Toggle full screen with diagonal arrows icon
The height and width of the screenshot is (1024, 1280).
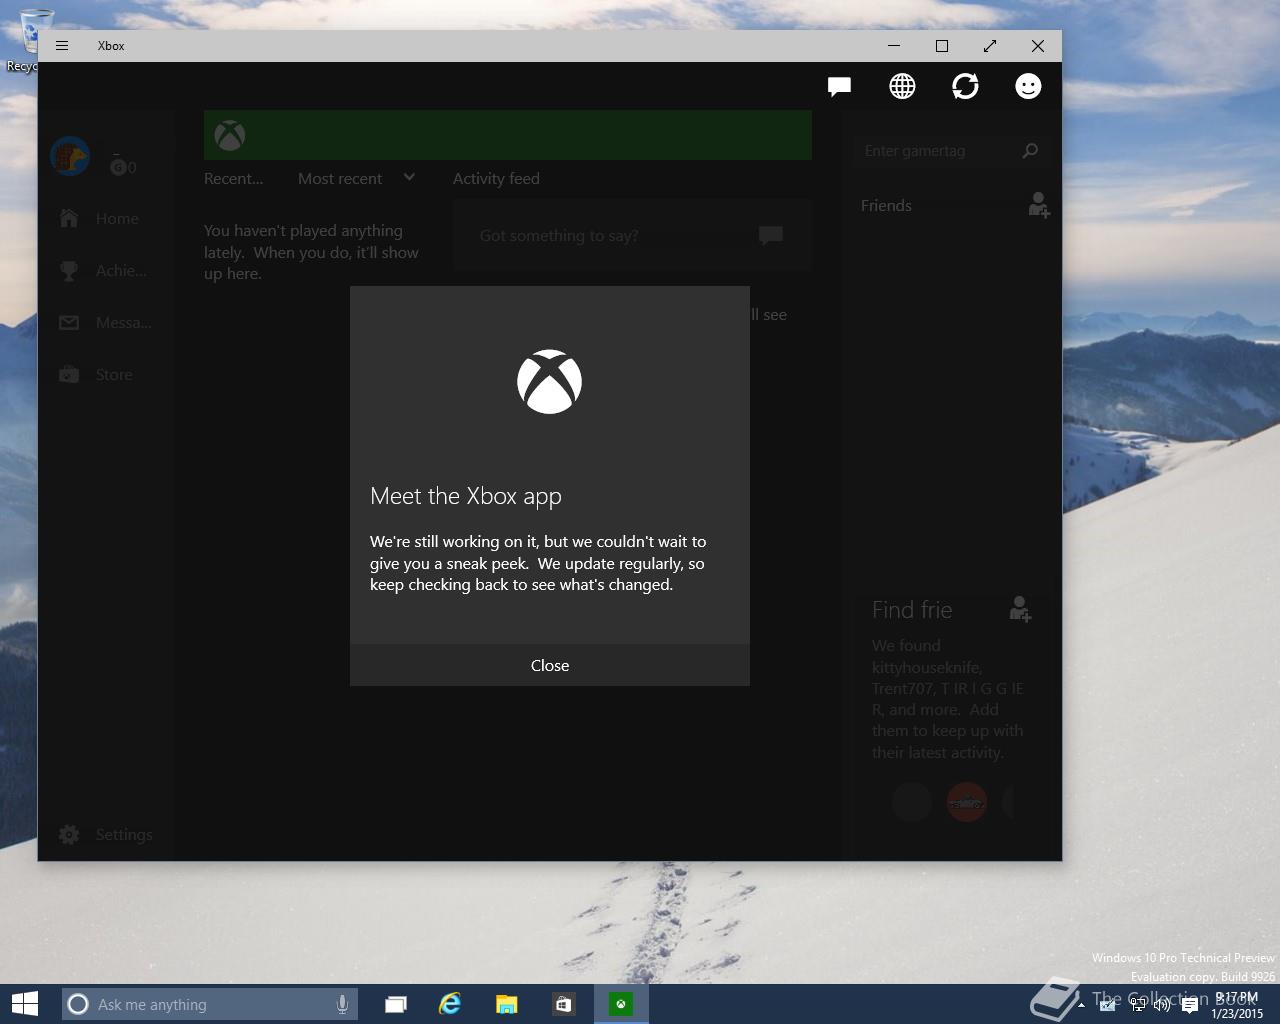tap(990, 46)
